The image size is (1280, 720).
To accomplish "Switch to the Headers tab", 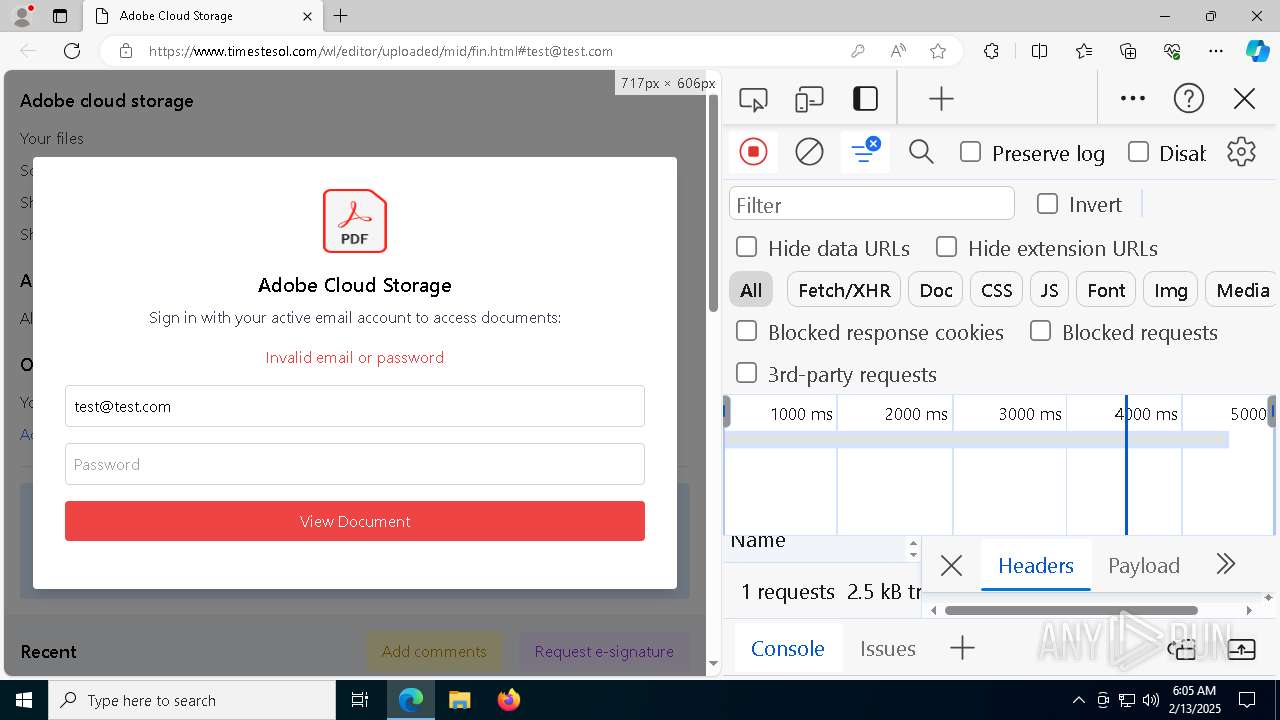I will point(1035,565).
